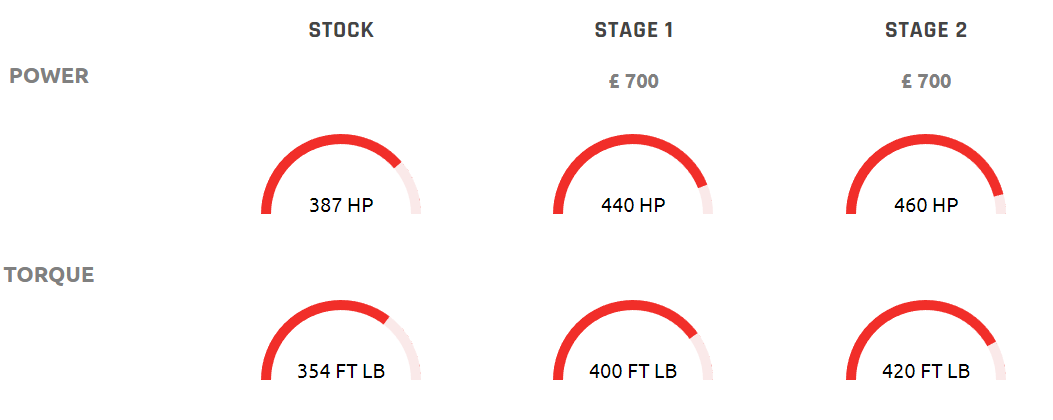Open the STAGE 2 column heading
This screenshot has width=1053, height=420.
926,30
